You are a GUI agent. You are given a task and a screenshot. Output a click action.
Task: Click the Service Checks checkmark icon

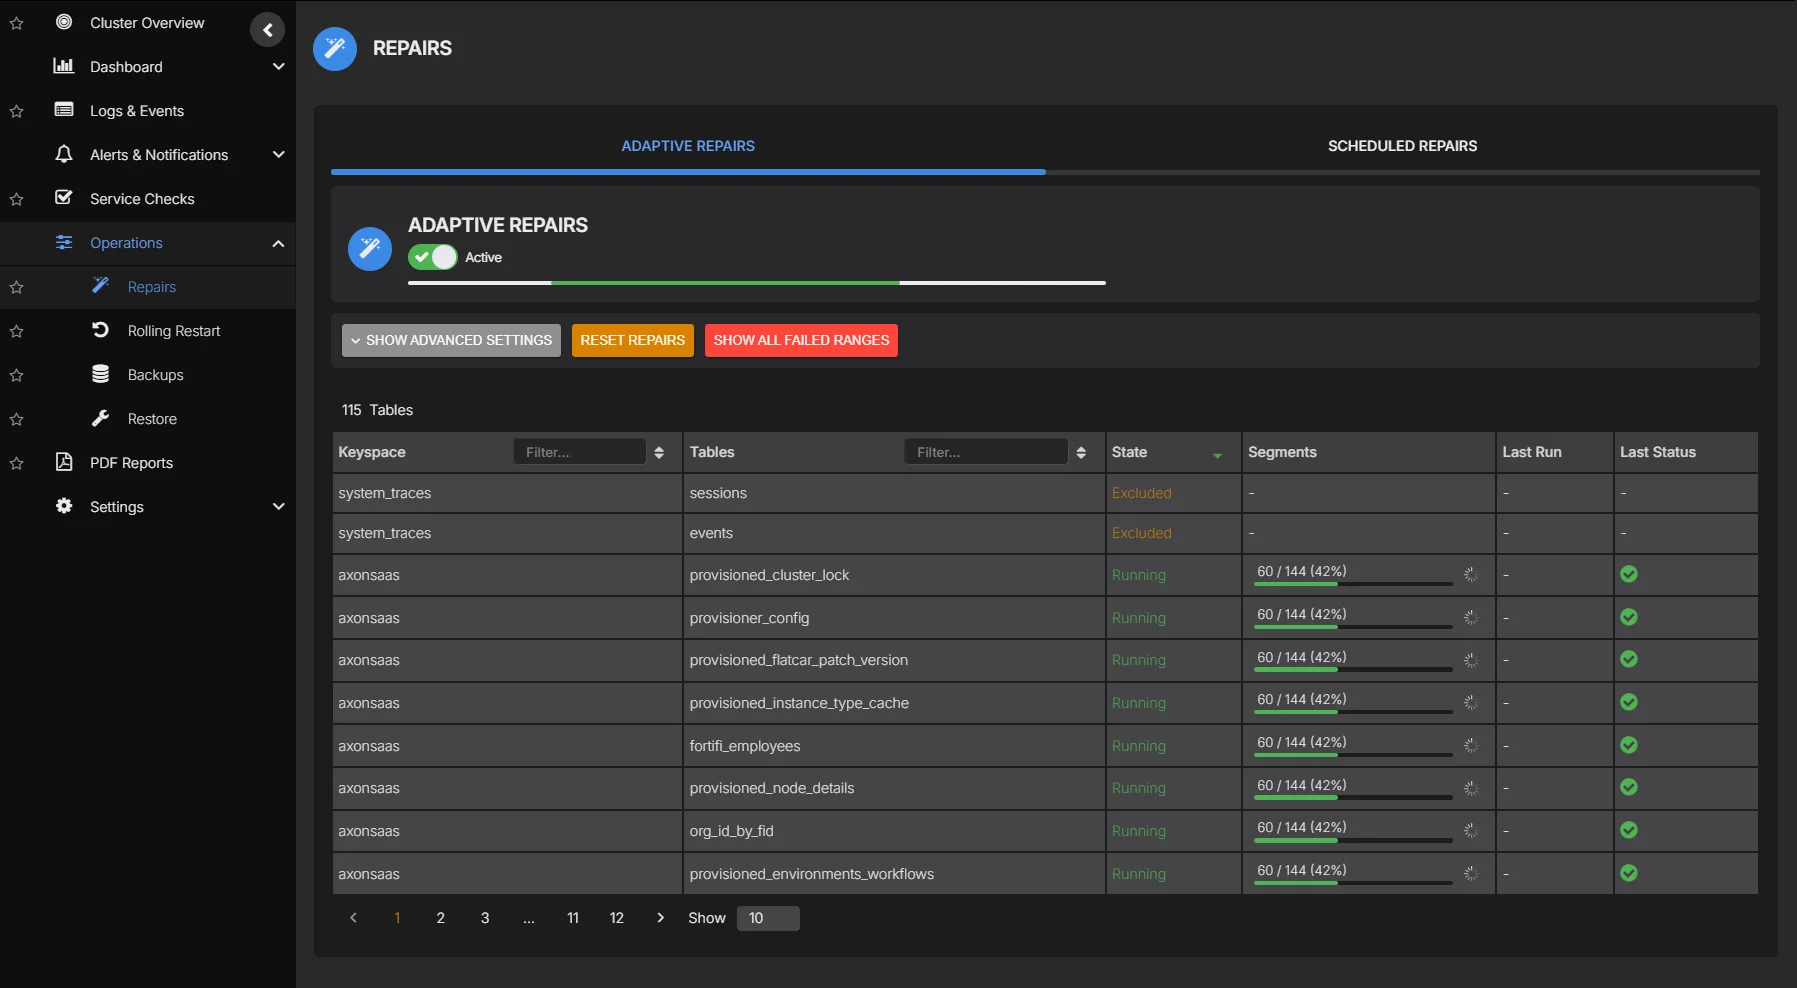tap(64, 198)
